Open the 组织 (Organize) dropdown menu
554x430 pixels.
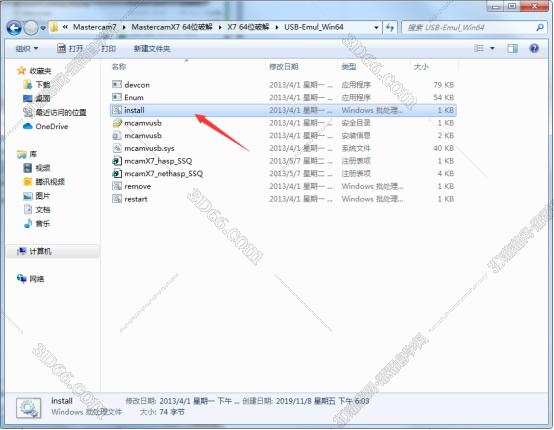coord(27,48)
